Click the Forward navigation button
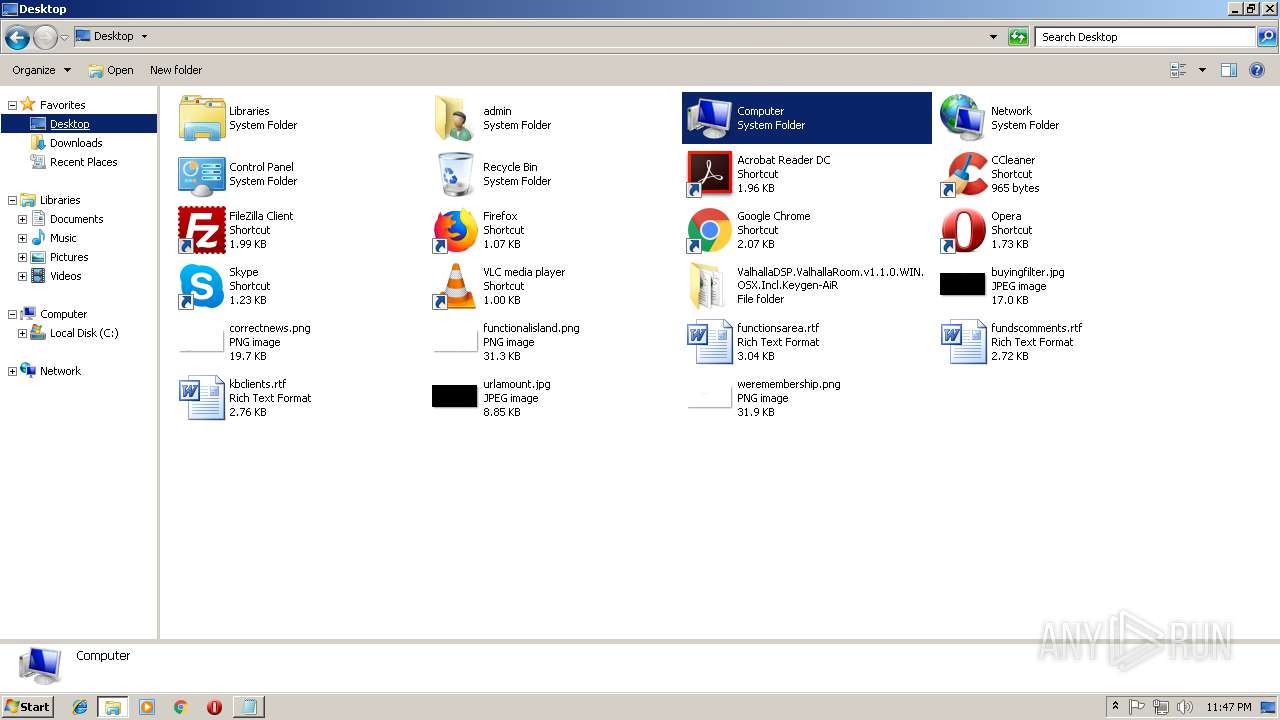The height and width of the screenshot is (720, 1280). (45, 38)
